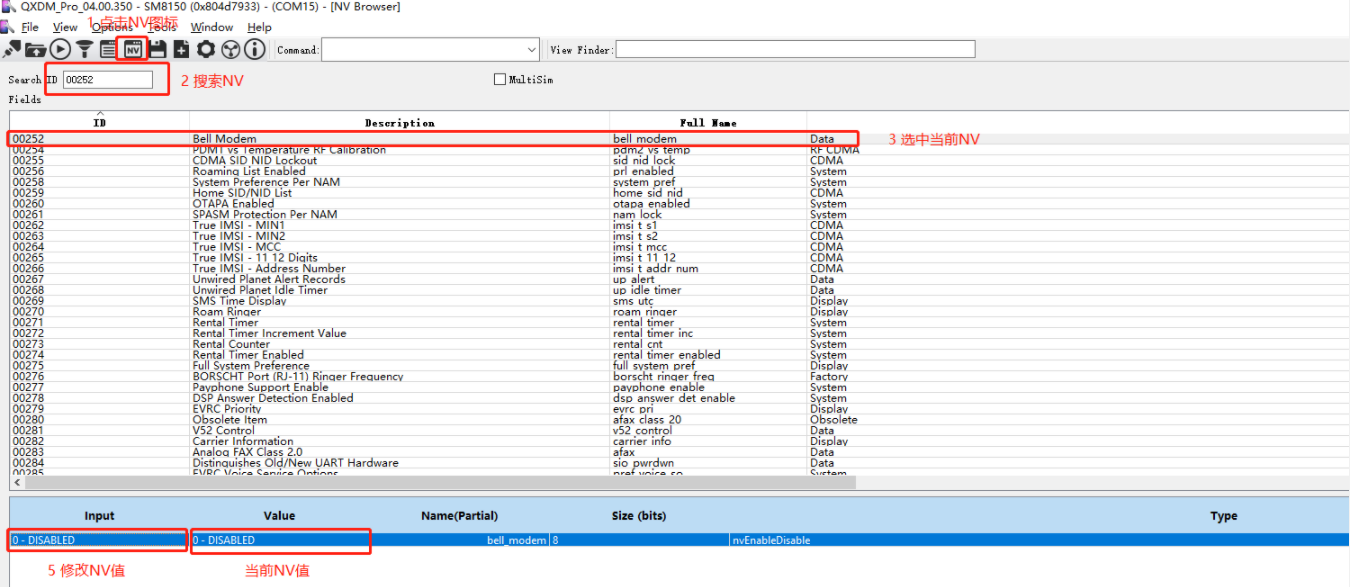This screenshot has width=1350, height=587.
Task: Open the Window menu
Action: point(211,27)
